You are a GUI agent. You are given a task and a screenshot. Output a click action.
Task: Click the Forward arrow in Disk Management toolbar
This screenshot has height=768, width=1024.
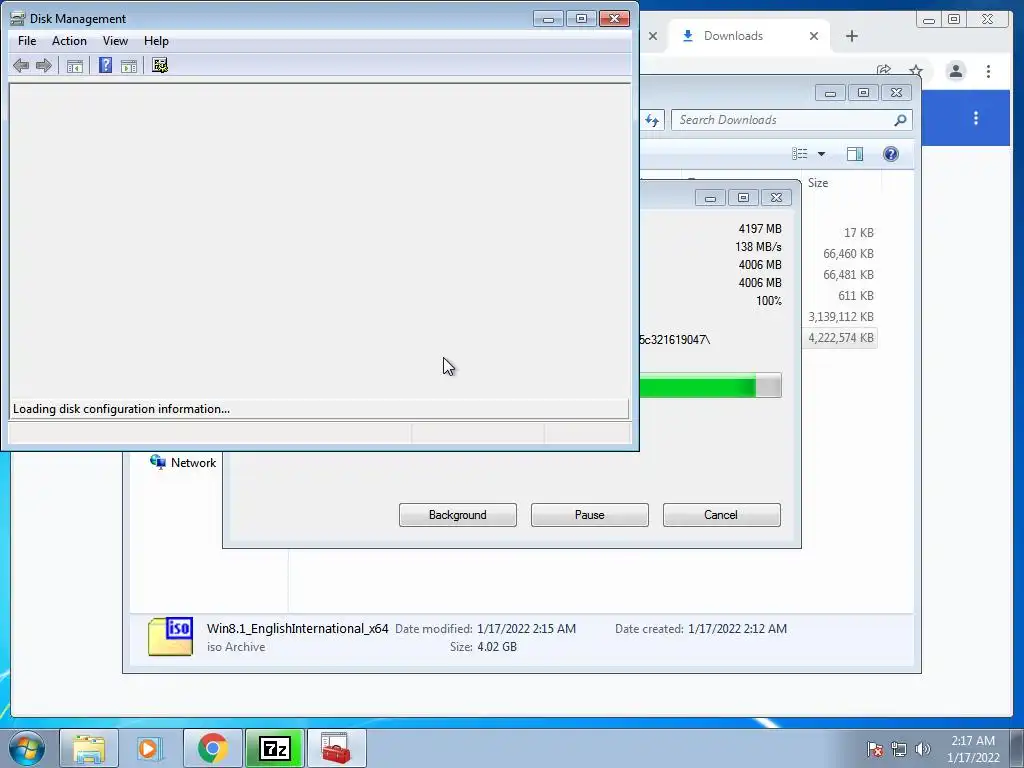point(44,65)
